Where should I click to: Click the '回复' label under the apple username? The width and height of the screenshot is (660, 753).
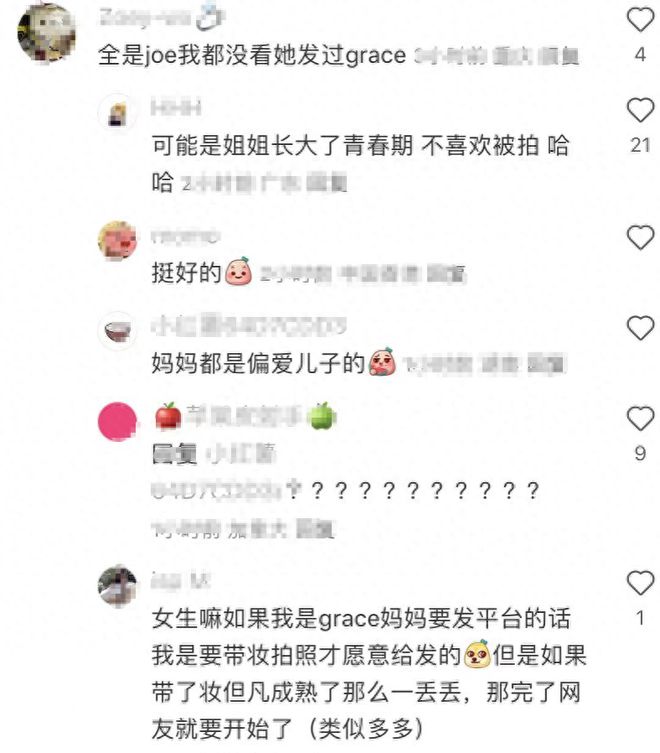[x=174, y=453]
